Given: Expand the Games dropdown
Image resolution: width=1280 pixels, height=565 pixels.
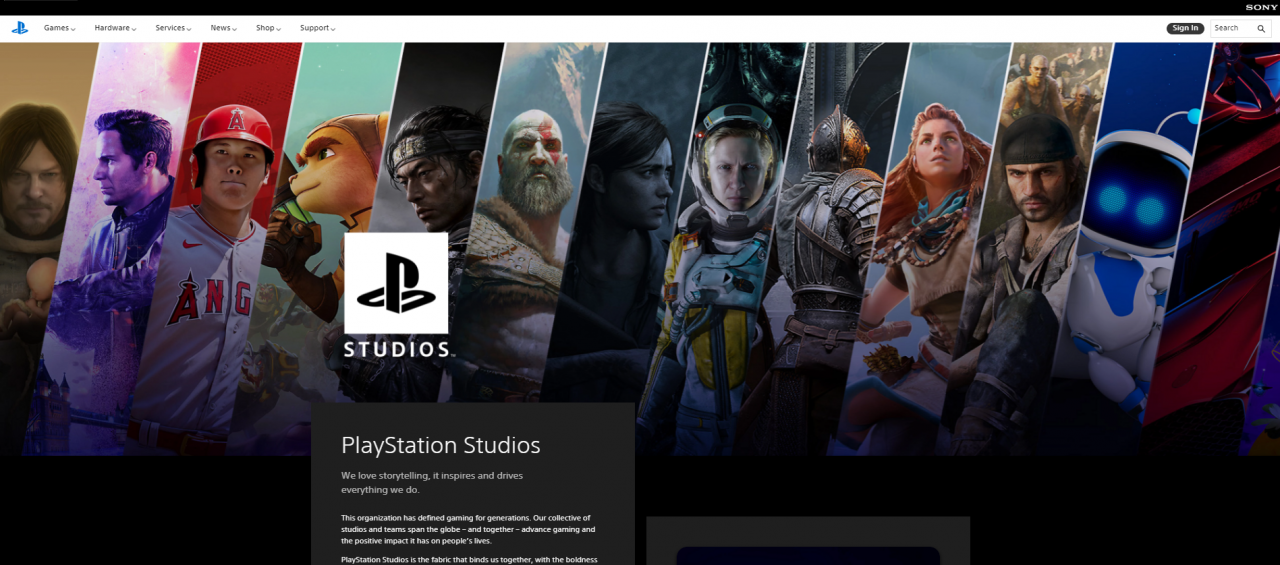Looking at the screenshot, I should coord(59,28).
